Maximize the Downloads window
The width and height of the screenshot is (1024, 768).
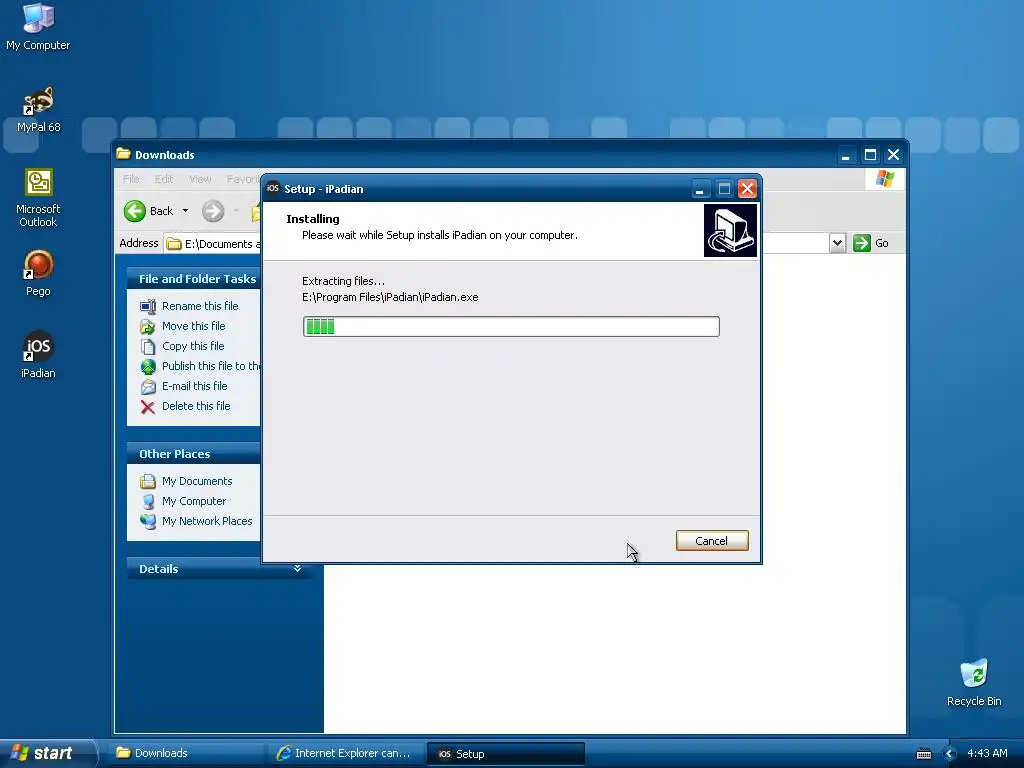(870, 155)
